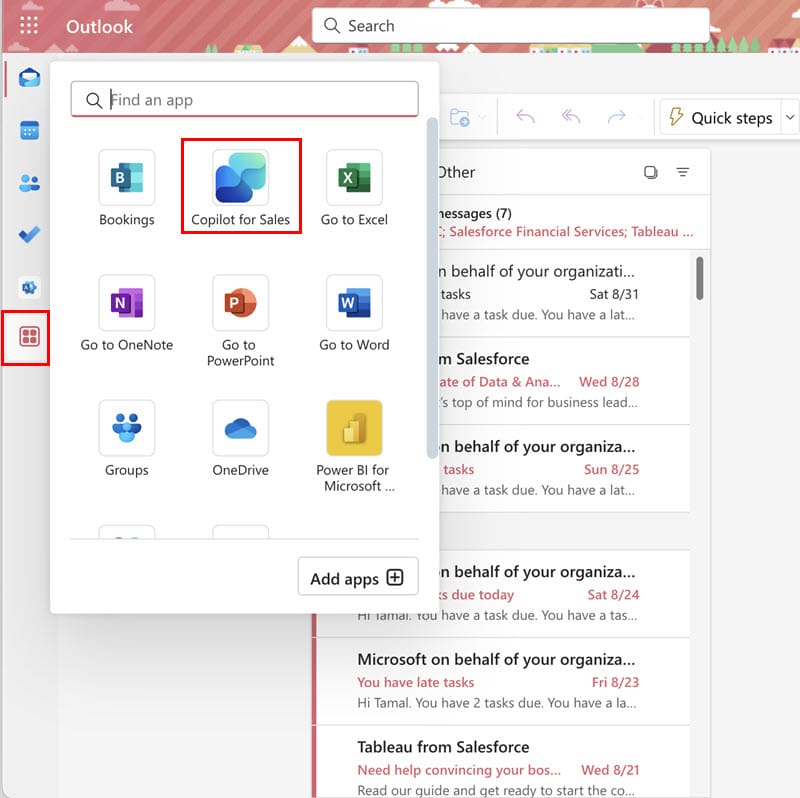Open Go to PowerPoint app
Screen dimensions: 800x798
241,321
